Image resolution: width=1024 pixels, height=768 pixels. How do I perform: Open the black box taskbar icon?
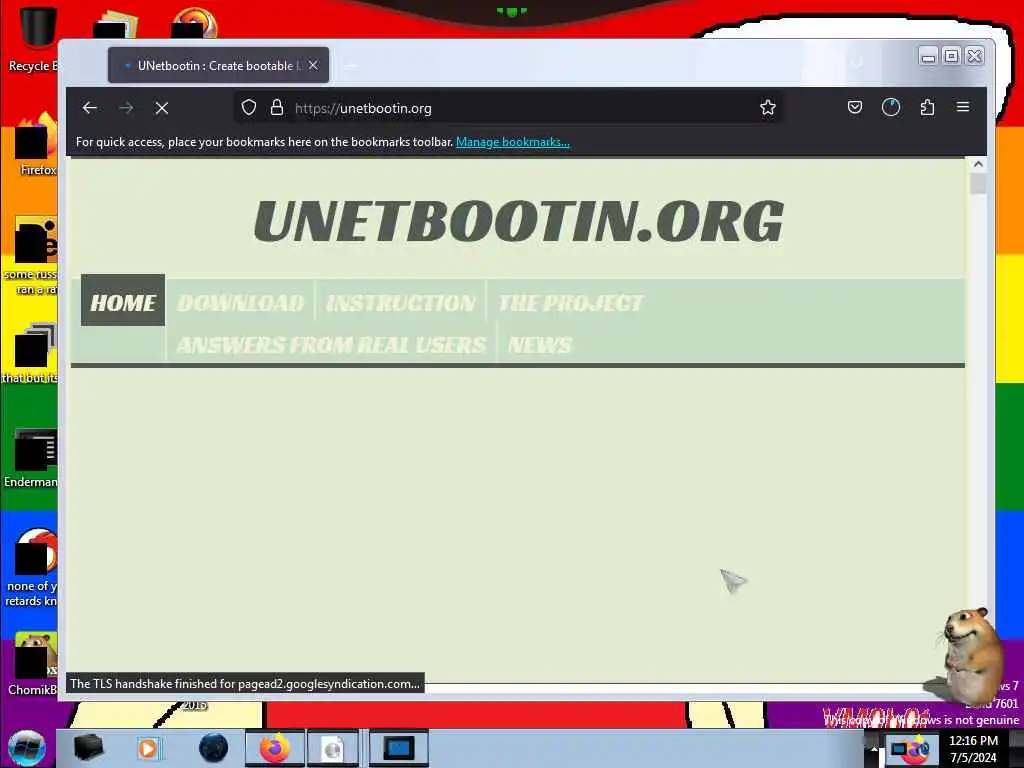pos(88,748)
